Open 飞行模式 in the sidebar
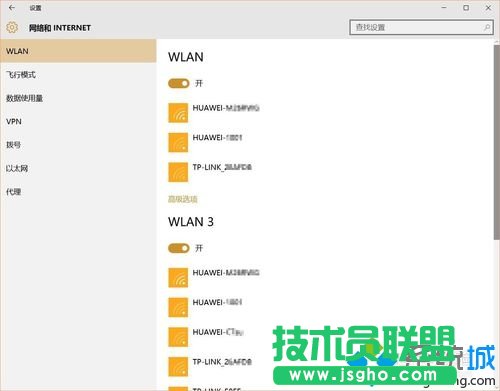The width and height of the screenshot is (500, 391). point(21,75)
